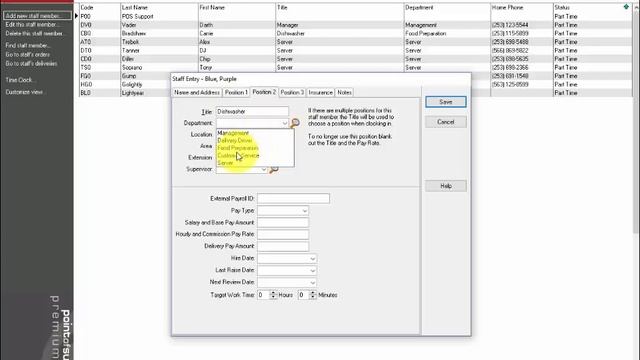This screenshot has width=640, height=360.
Task: Click the main window vertical scrollbar
Action: [x=637, y=122]
